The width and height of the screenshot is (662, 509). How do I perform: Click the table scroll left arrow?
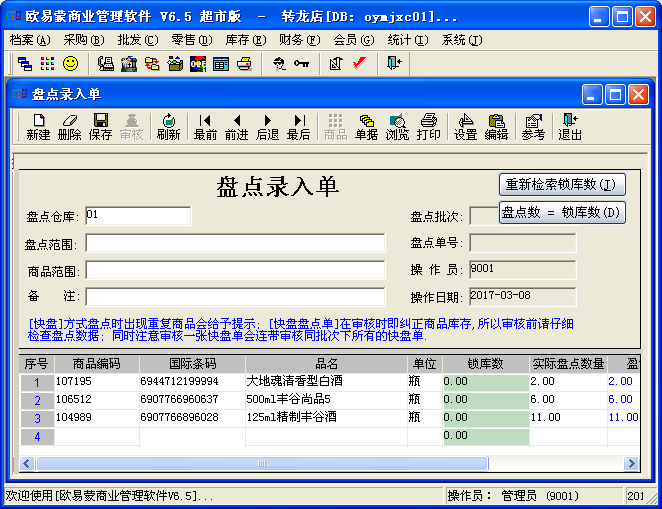coord(27,463)
